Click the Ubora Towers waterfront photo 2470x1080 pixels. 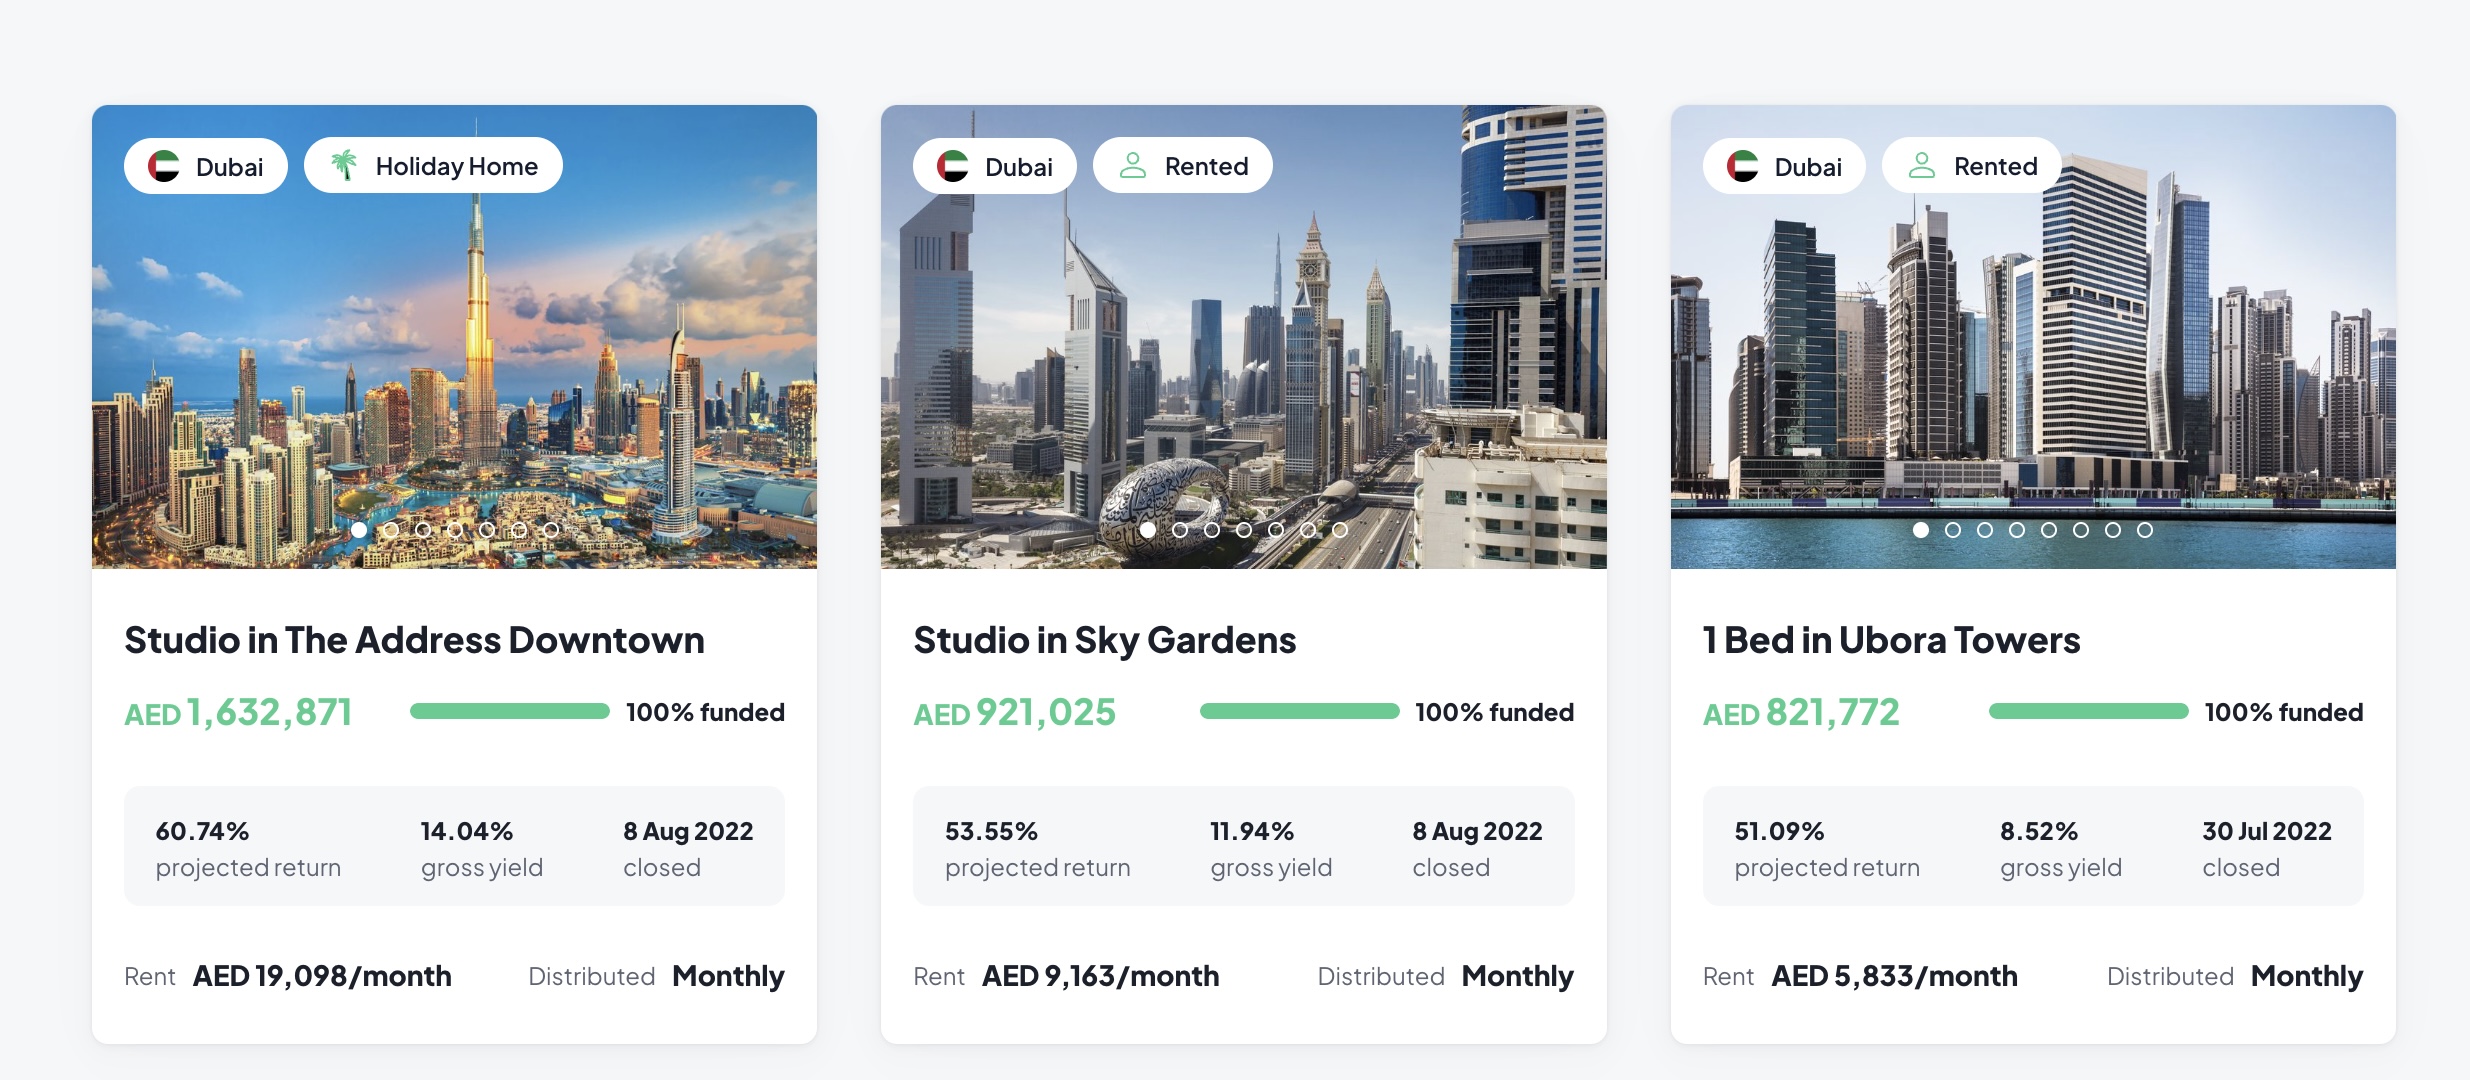2032,350
